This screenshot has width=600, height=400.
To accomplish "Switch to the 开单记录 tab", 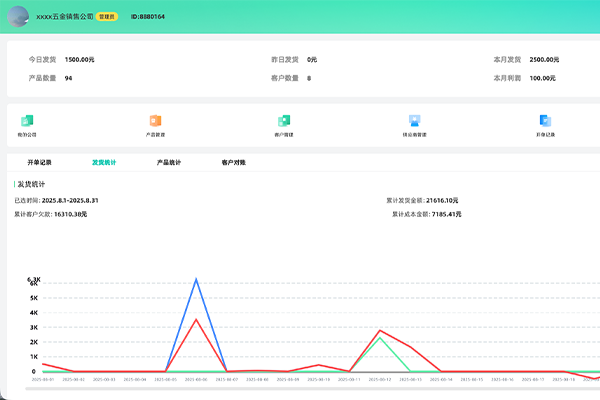I will 40,161.
